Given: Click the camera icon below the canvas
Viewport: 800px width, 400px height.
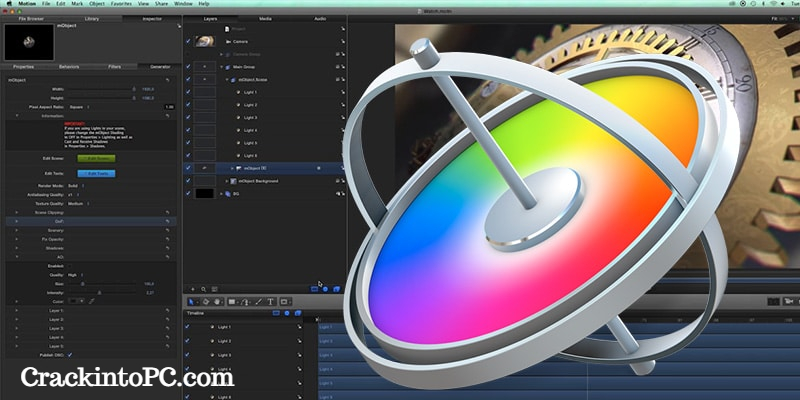Looking at the screenshot, I should coord(789,302).
